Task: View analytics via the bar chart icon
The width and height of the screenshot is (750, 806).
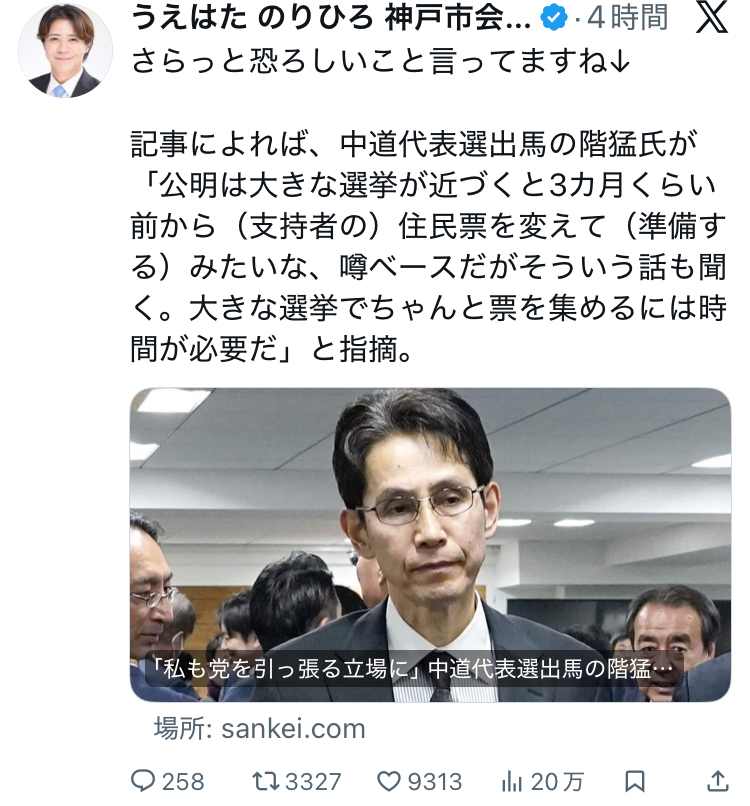Action: point(511,781)
